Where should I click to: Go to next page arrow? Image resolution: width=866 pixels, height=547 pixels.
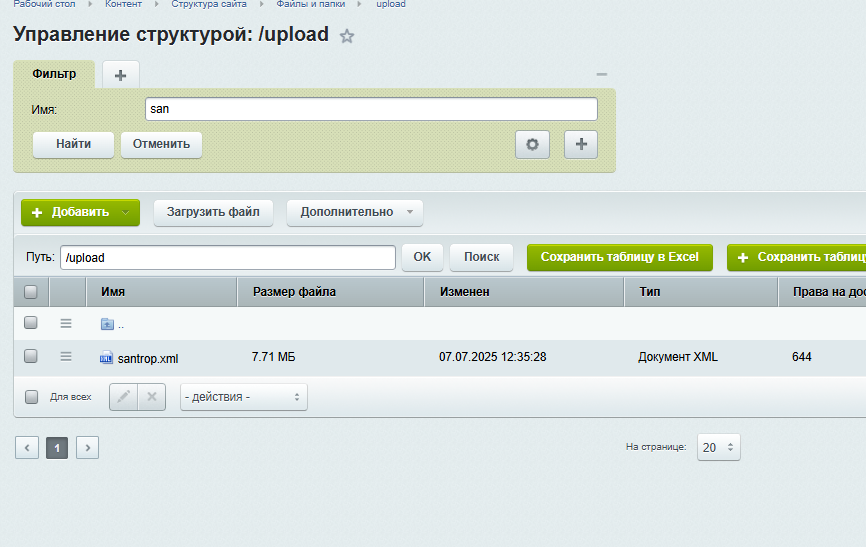pyautogui.click(x=87, y=448)
